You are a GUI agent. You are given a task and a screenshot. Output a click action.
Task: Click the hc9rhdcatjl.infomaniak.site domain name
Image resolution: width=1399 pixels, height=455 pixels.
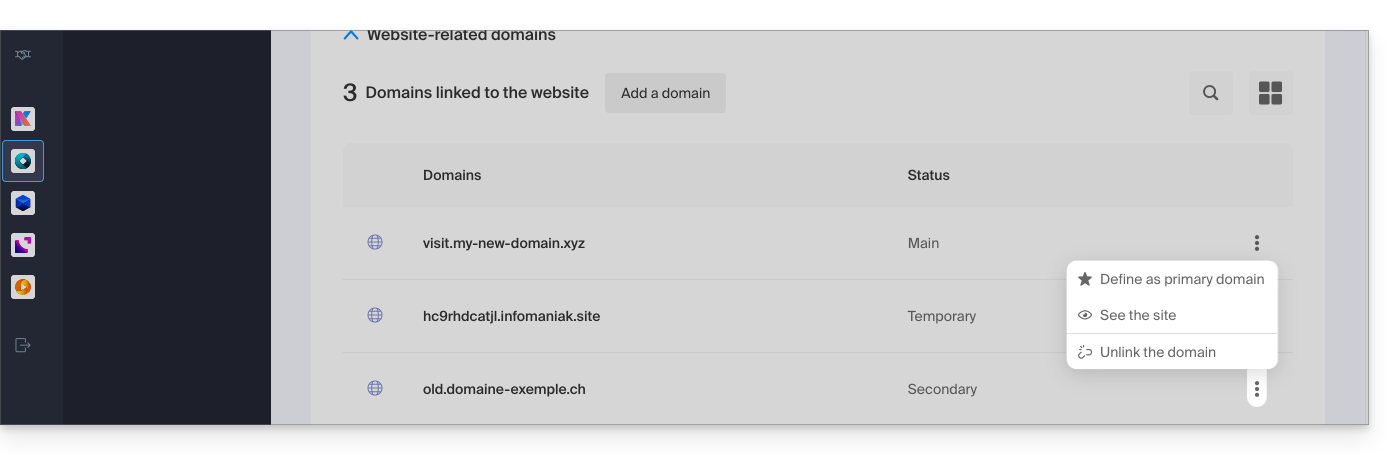click(x=511, y=316)
